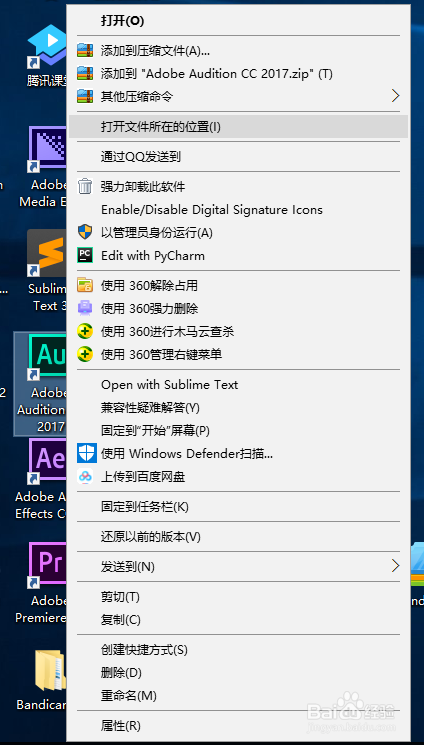Select 使用 360进行木马云查杀
Viewport: 424px width, 745px height.
point(239,332)
